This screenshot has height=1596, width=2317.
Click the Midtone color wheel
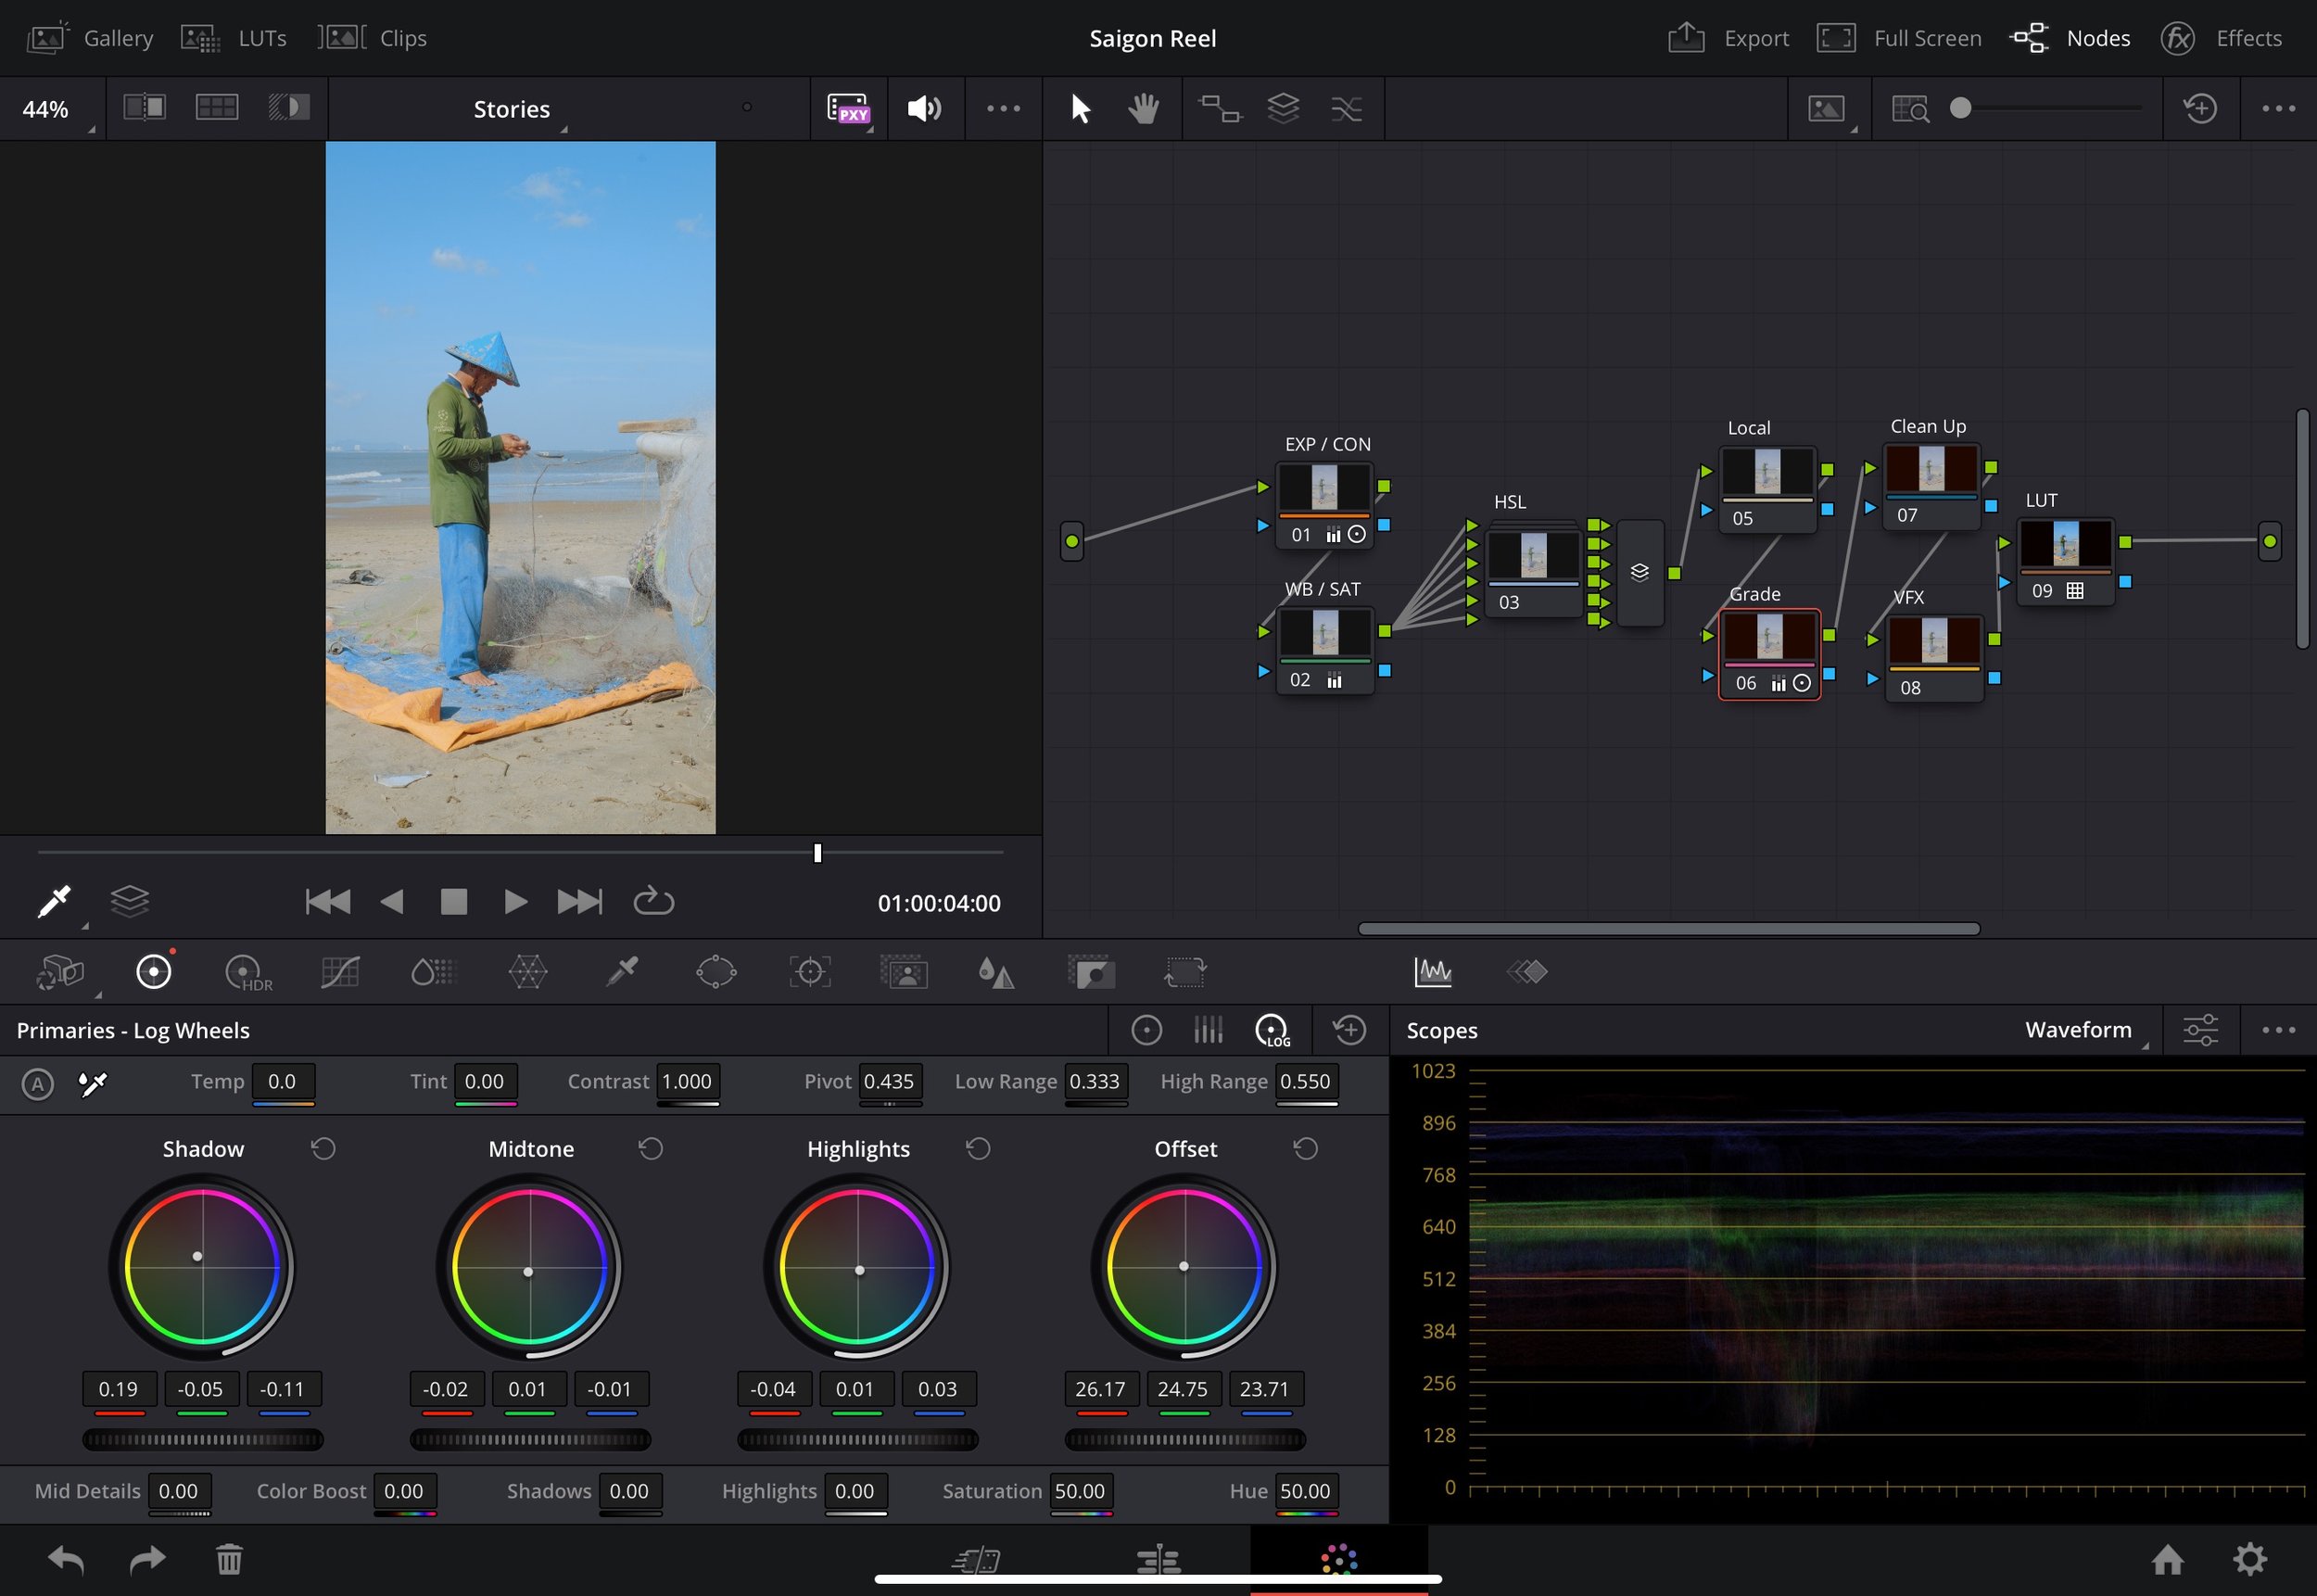(530, 1266)
